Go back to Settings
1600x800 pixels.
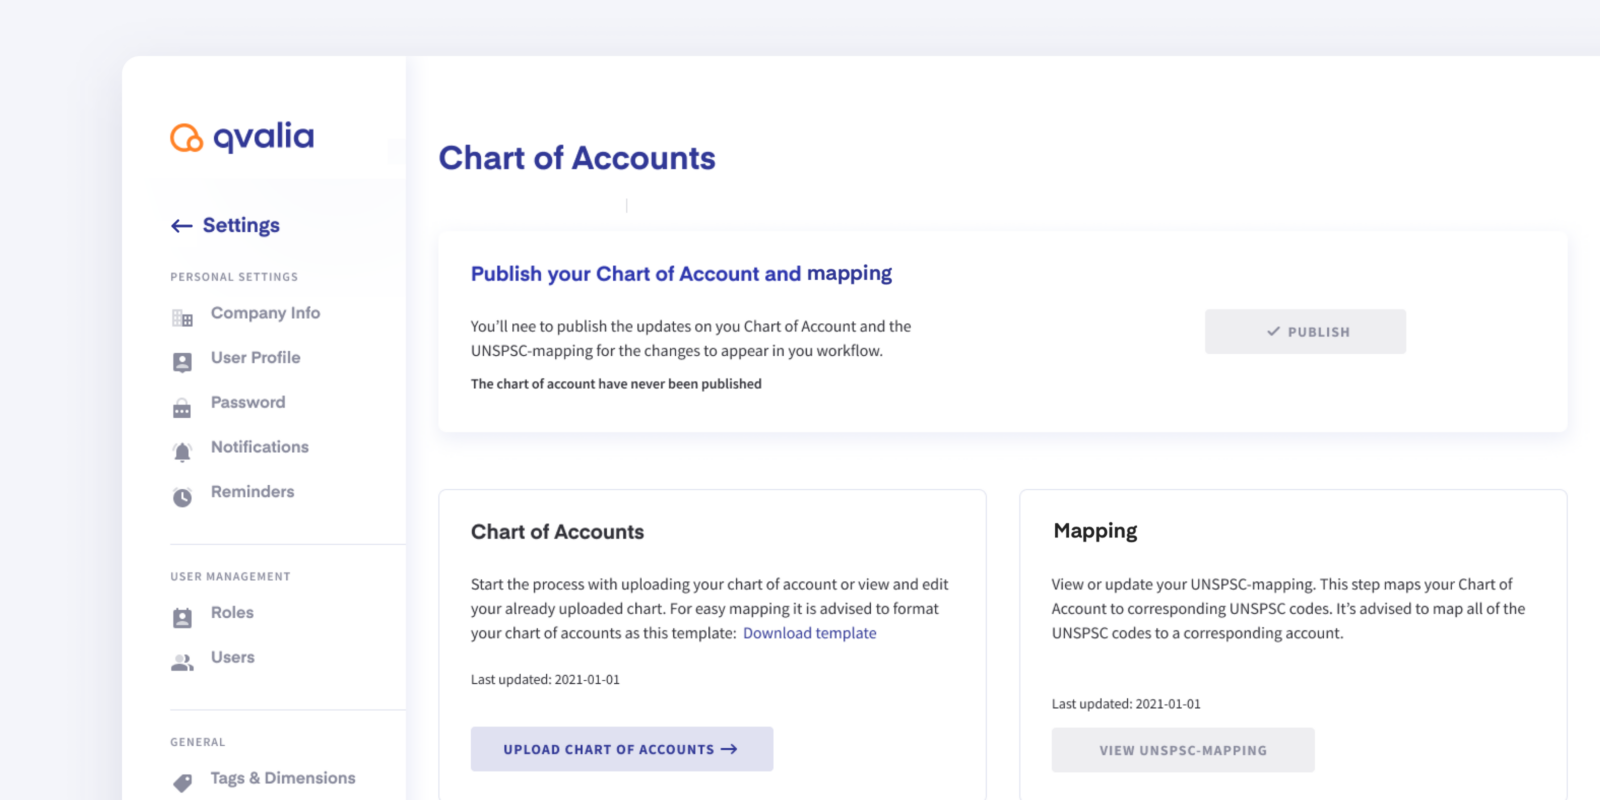click(x=240, y=225)
